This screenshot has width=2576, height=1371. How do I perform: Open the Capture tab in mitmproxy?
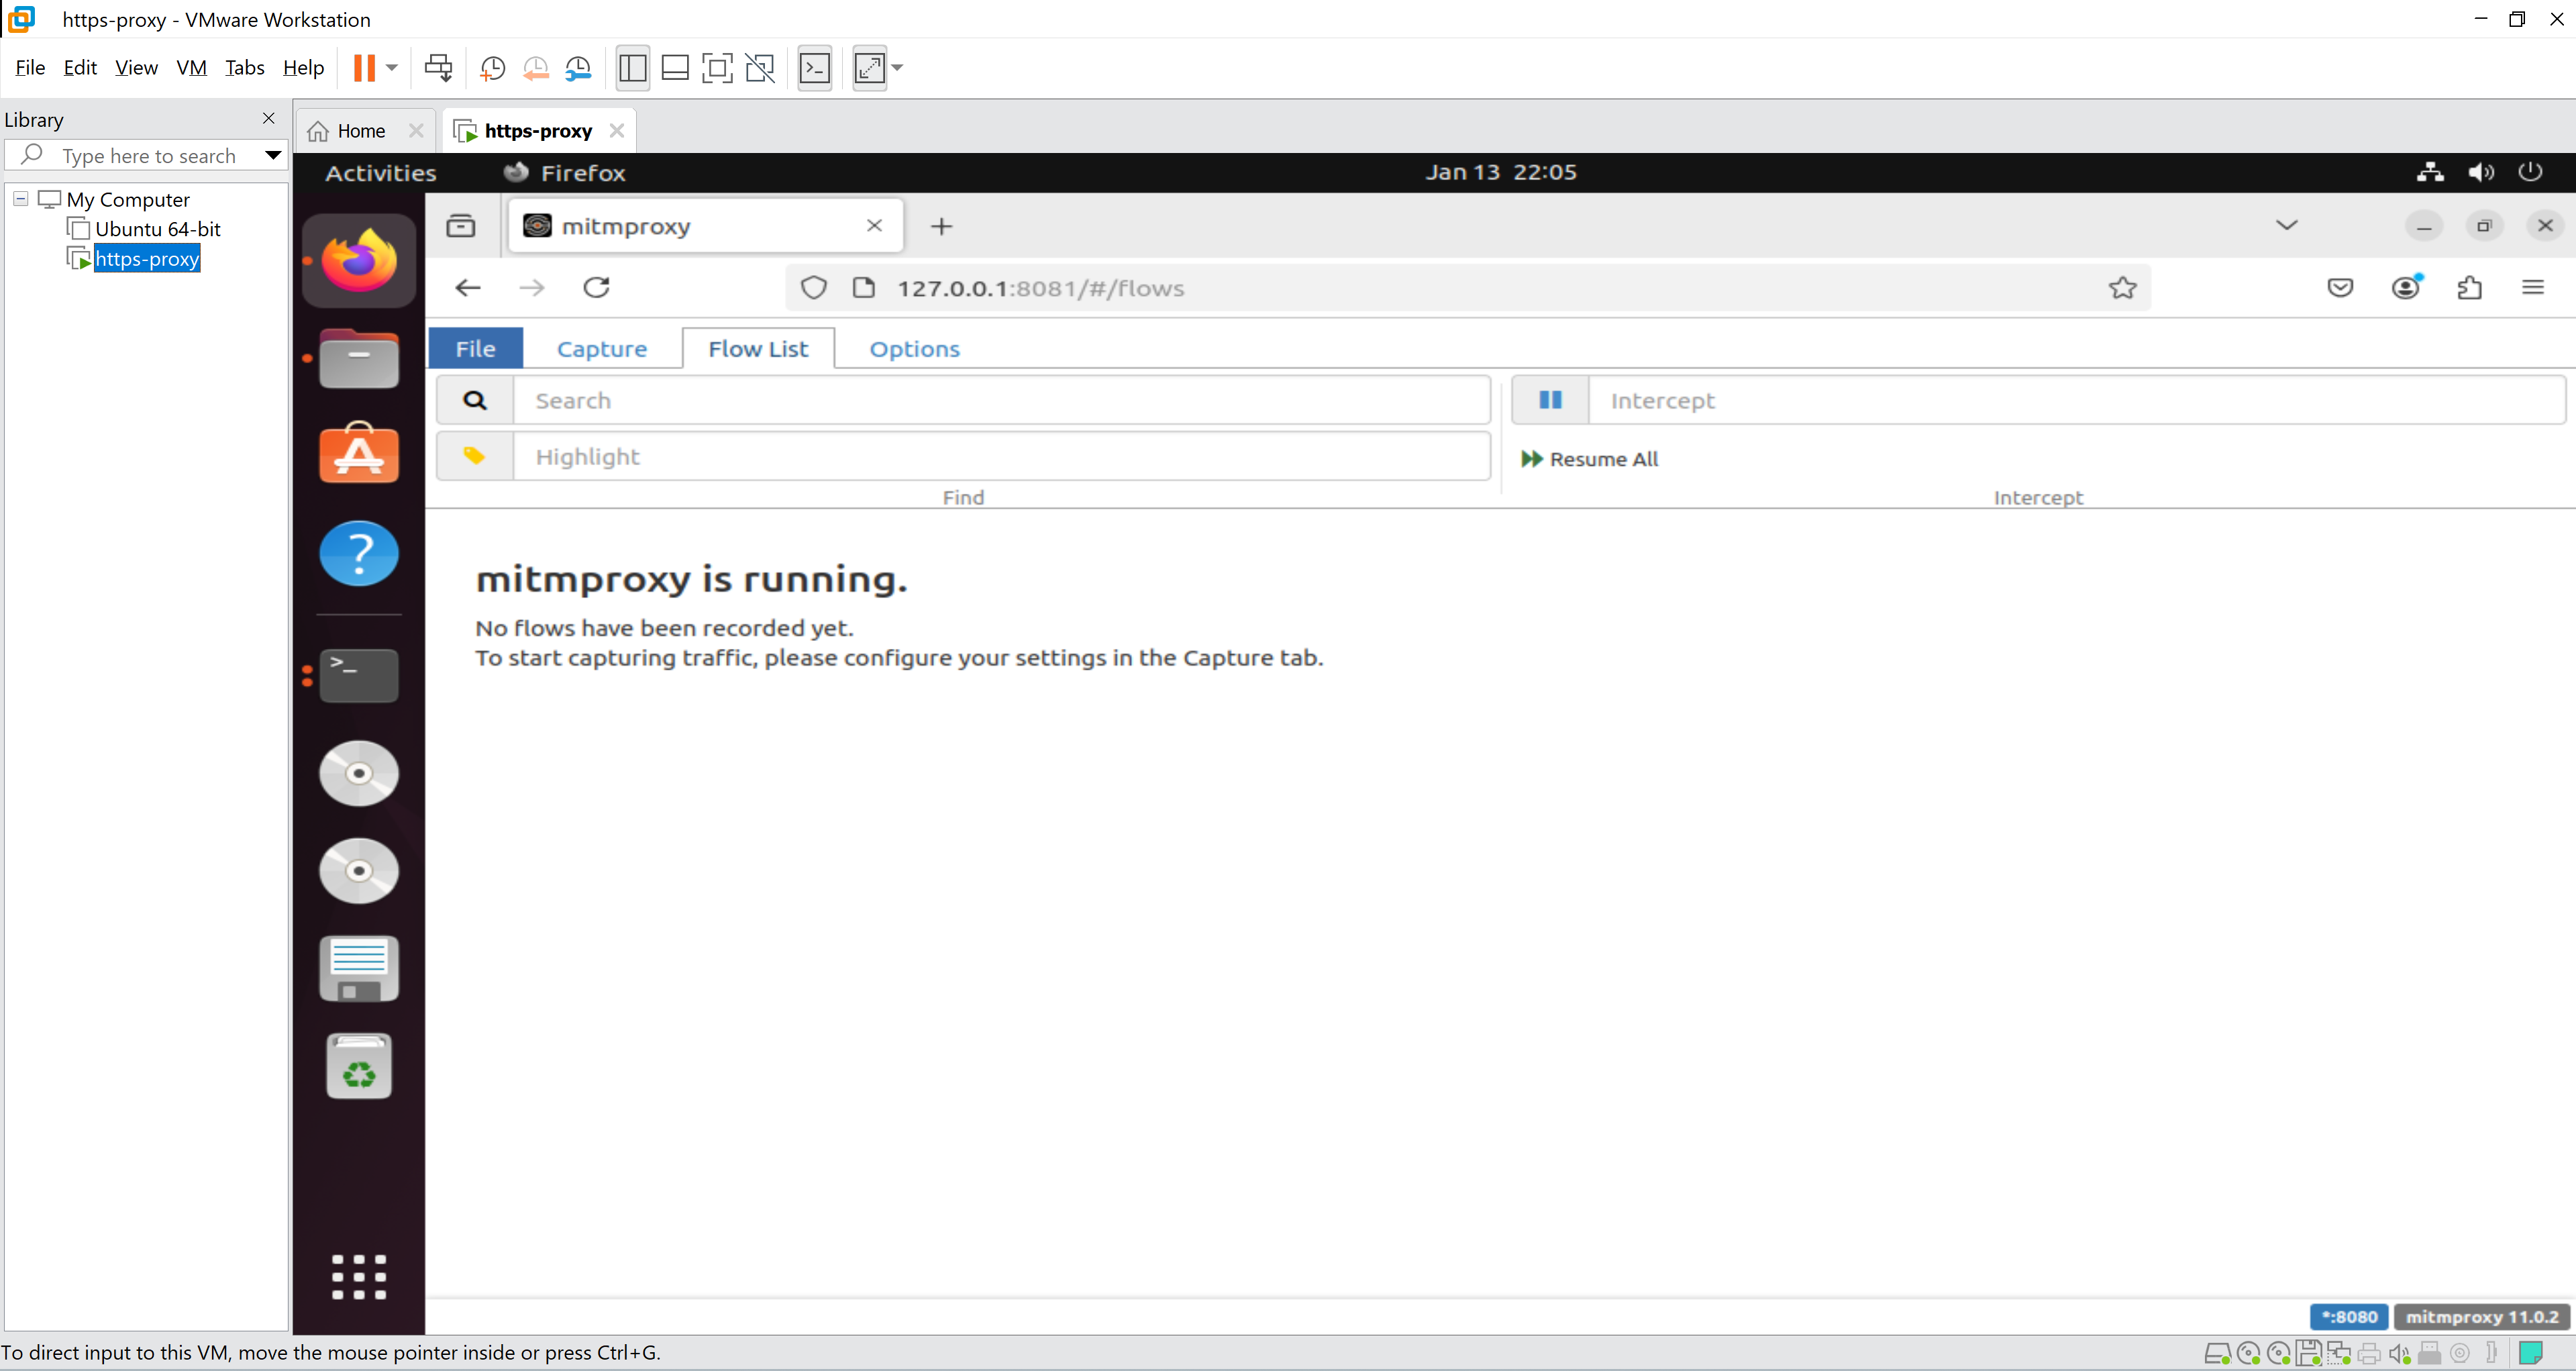coord(601,349)
